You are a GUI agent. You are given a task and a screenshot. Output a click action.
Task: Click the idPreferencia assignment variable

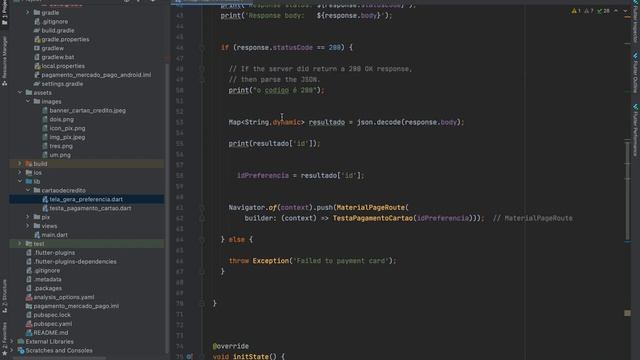263,176
